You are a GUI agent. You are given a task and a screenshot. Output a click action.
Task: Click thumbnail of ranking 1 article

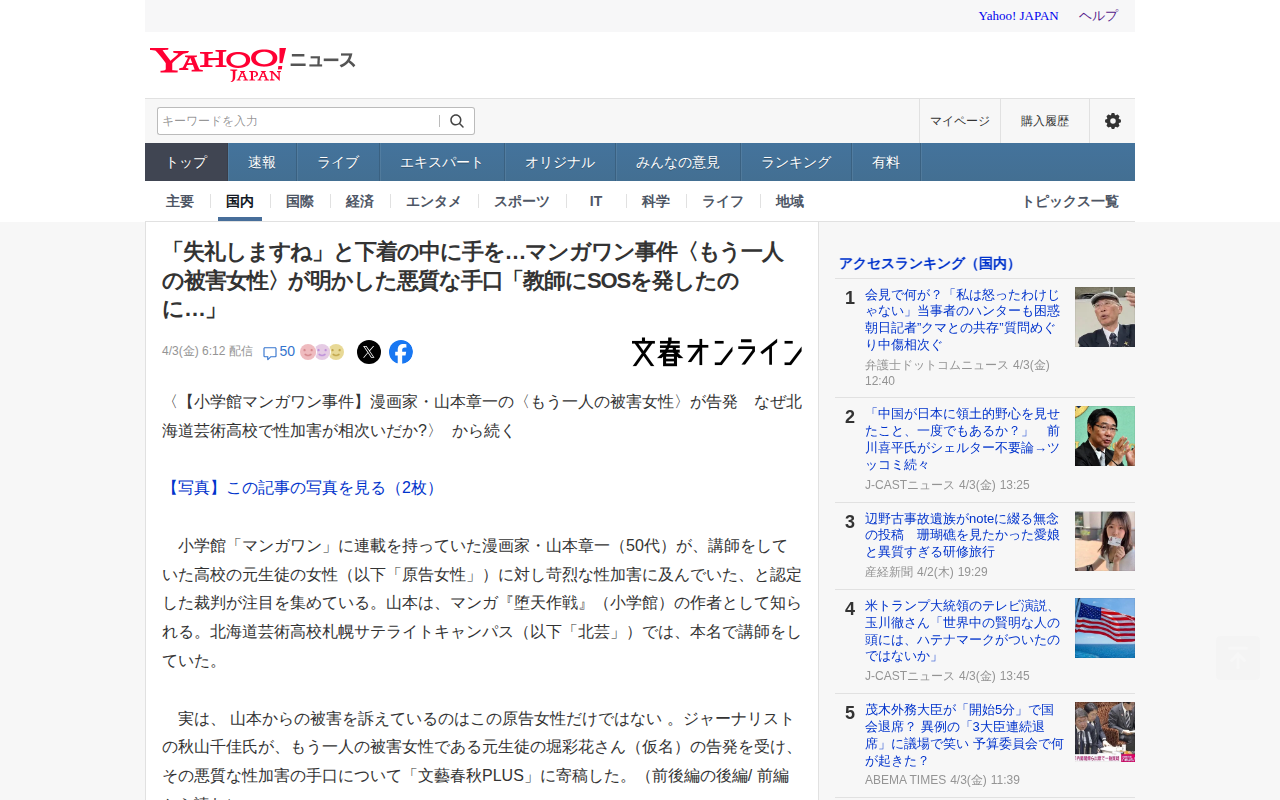(x=1105, y=317)
